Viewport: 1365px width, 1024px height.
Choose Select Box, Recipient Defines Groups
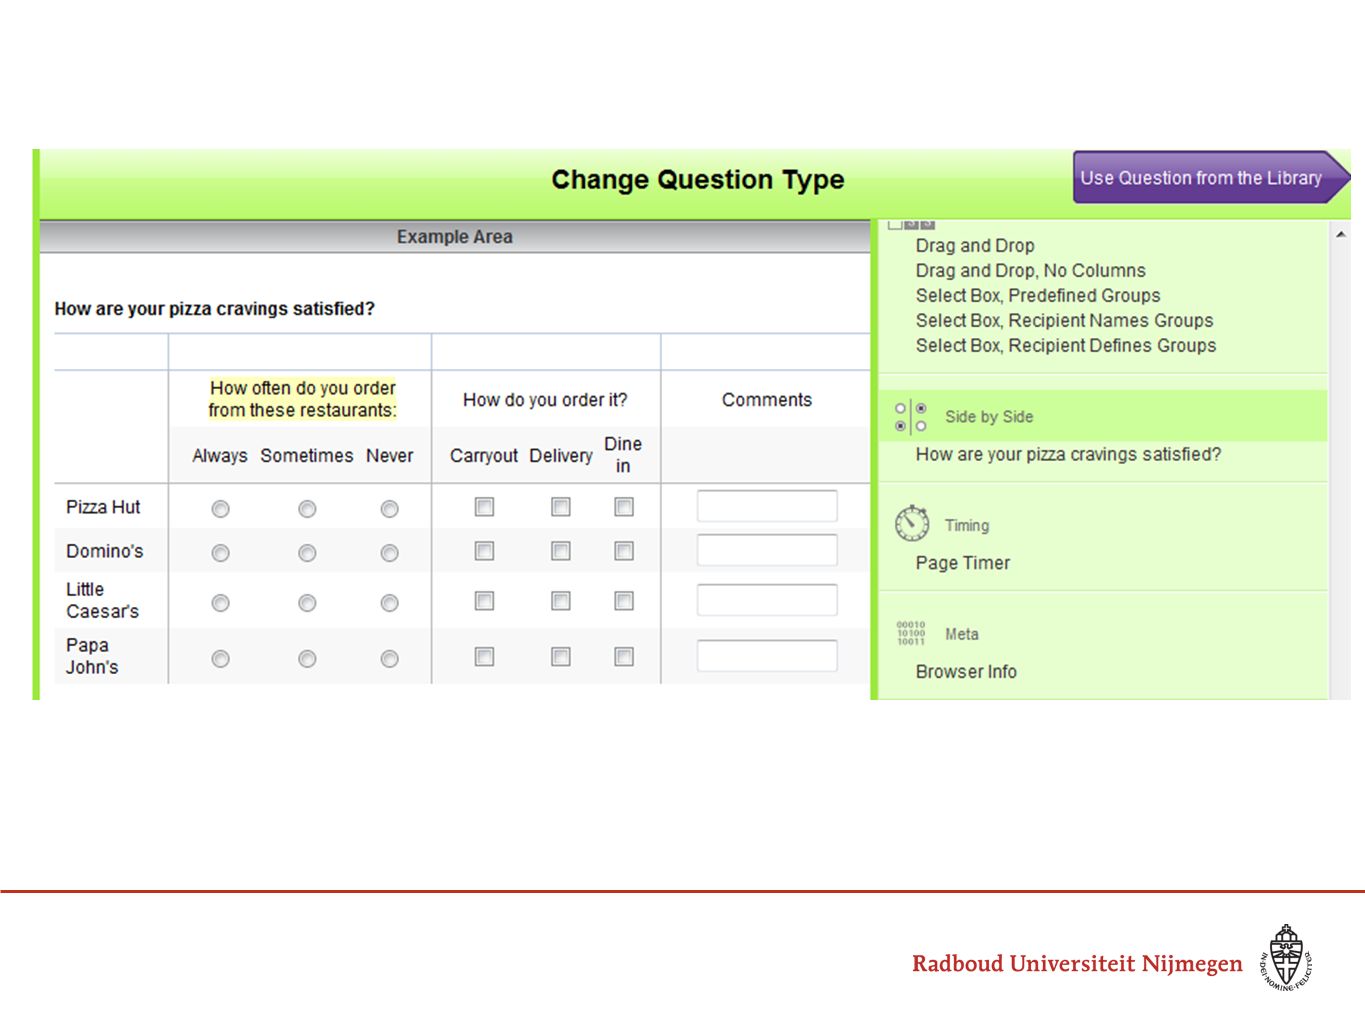point(1066,346)
